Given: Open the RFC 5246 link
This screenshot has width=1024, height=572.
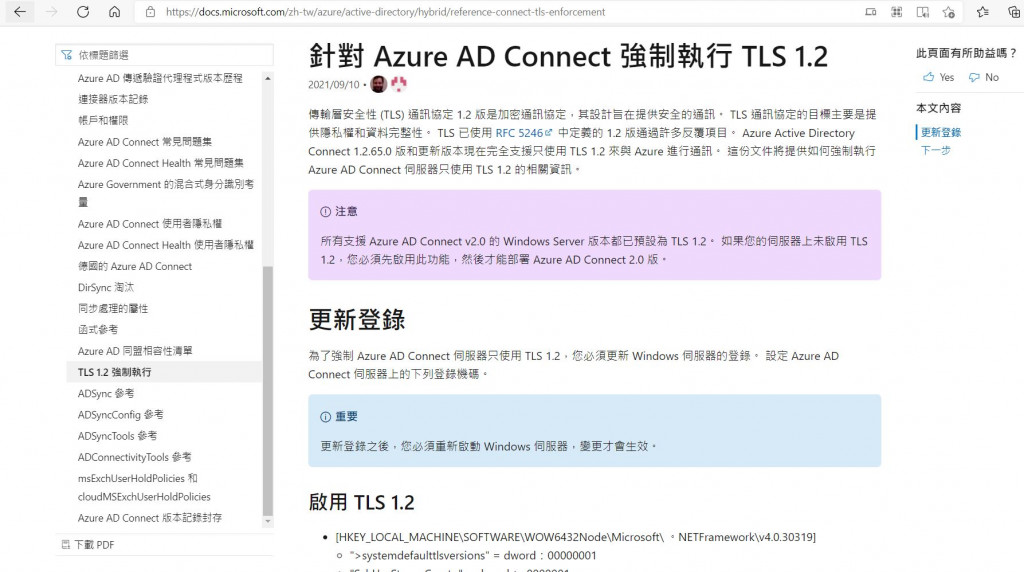Looking at the screenshot, I should coord(523,133).
